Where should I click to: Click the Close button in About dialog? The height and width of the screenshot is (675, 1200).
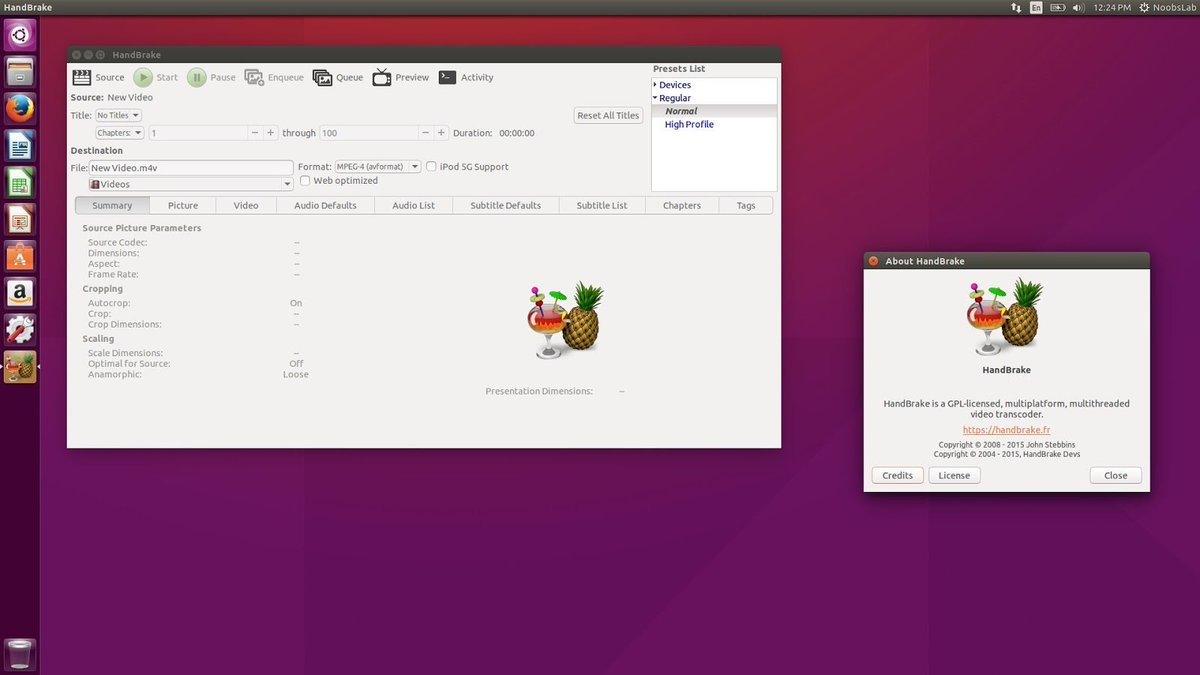pos(1116,476)
